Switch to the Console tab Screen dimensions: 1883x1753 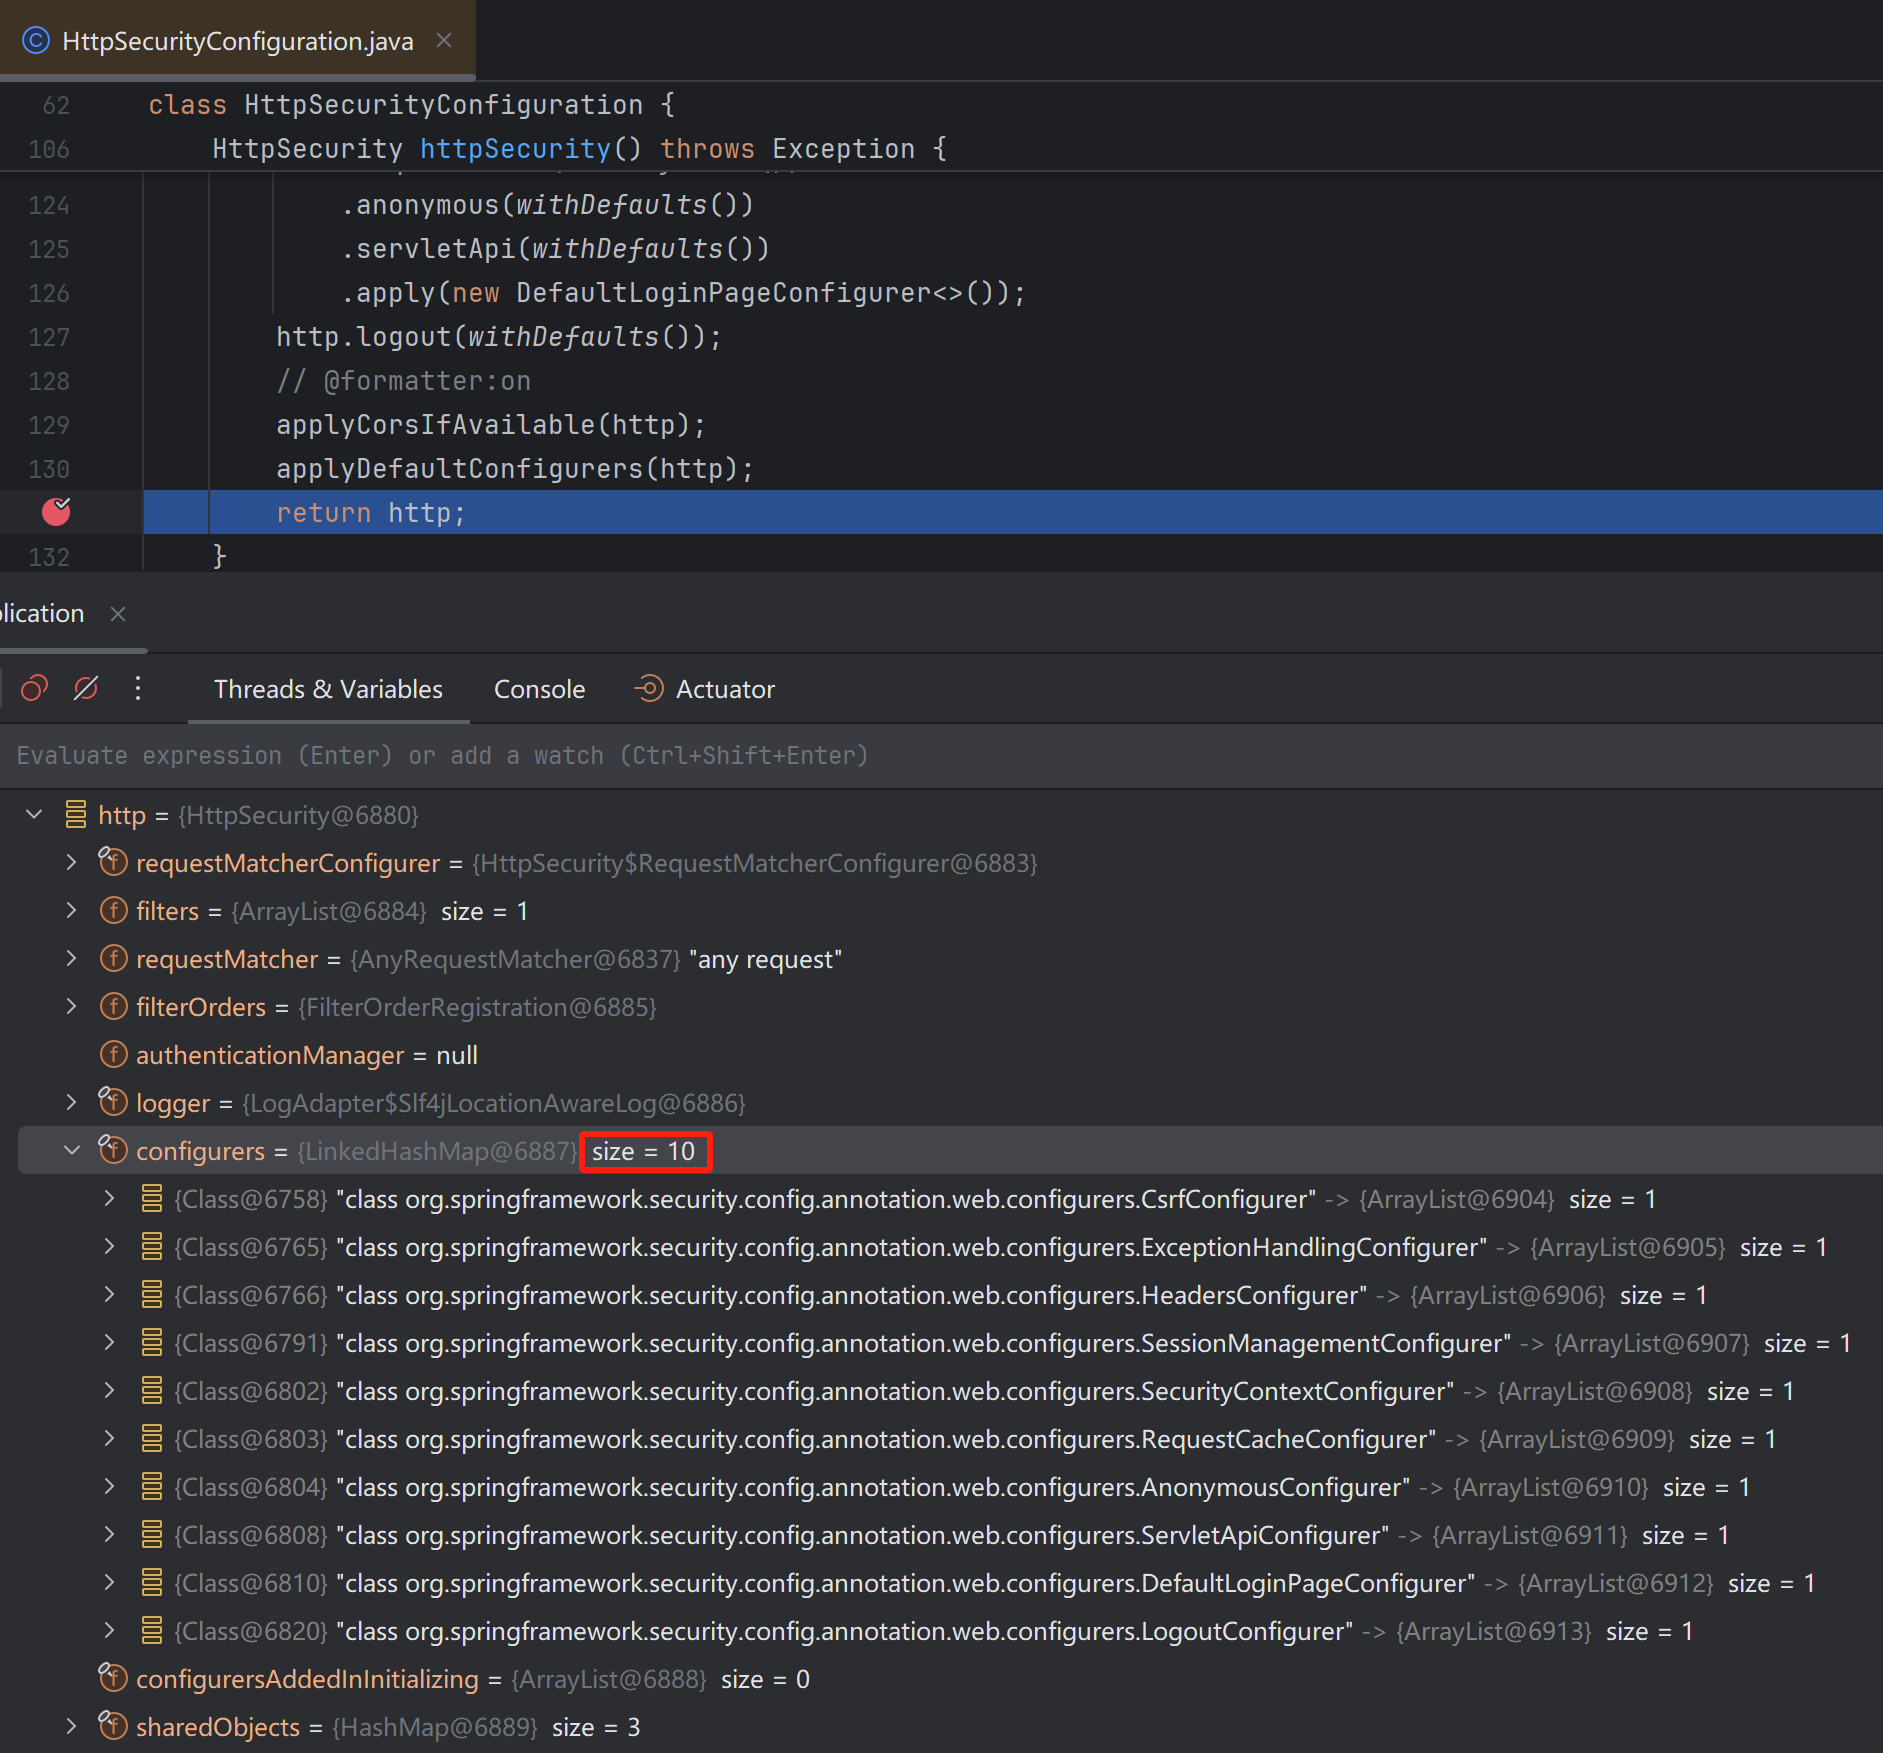pos(539,689)
